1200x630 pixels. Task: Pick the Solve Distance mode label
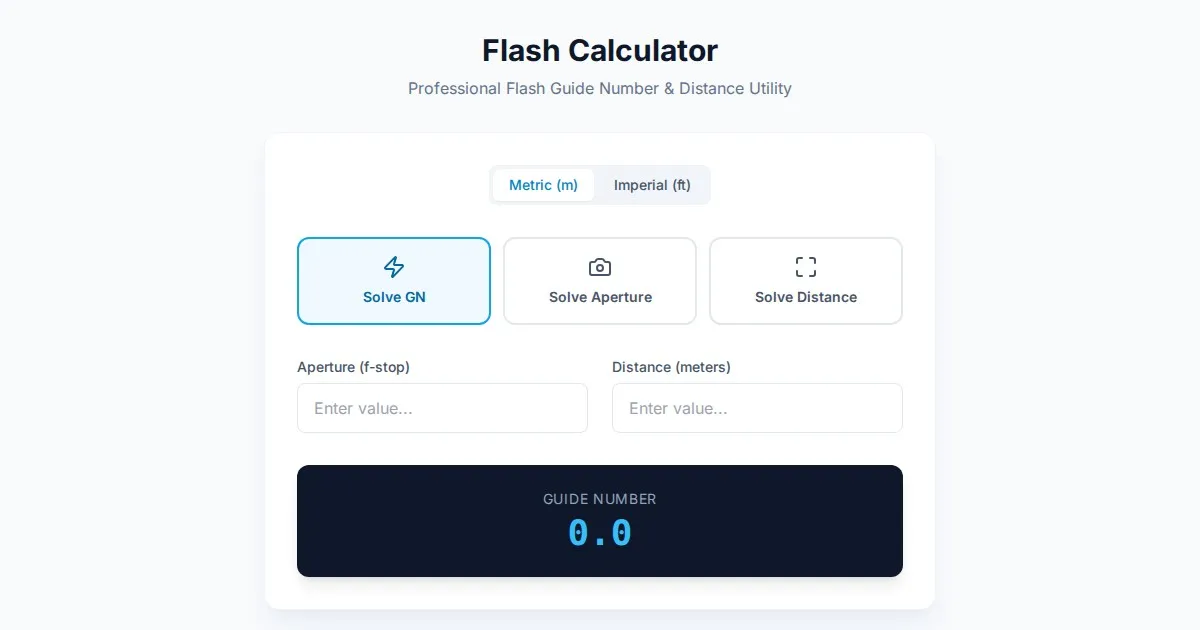coord(806,297)
